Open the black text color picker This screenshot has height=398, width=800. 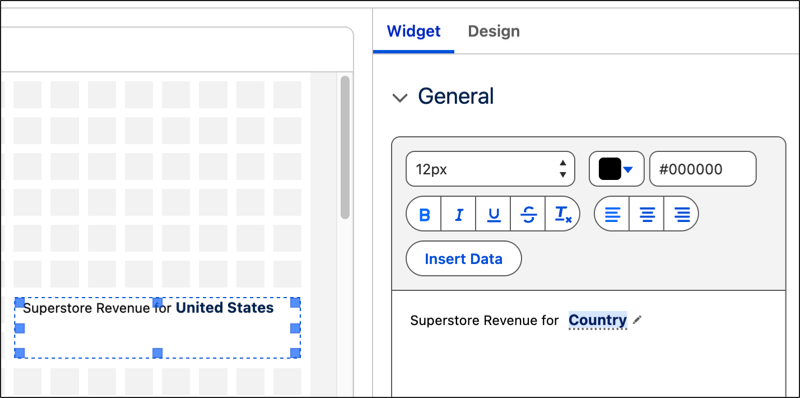[616, 169]
